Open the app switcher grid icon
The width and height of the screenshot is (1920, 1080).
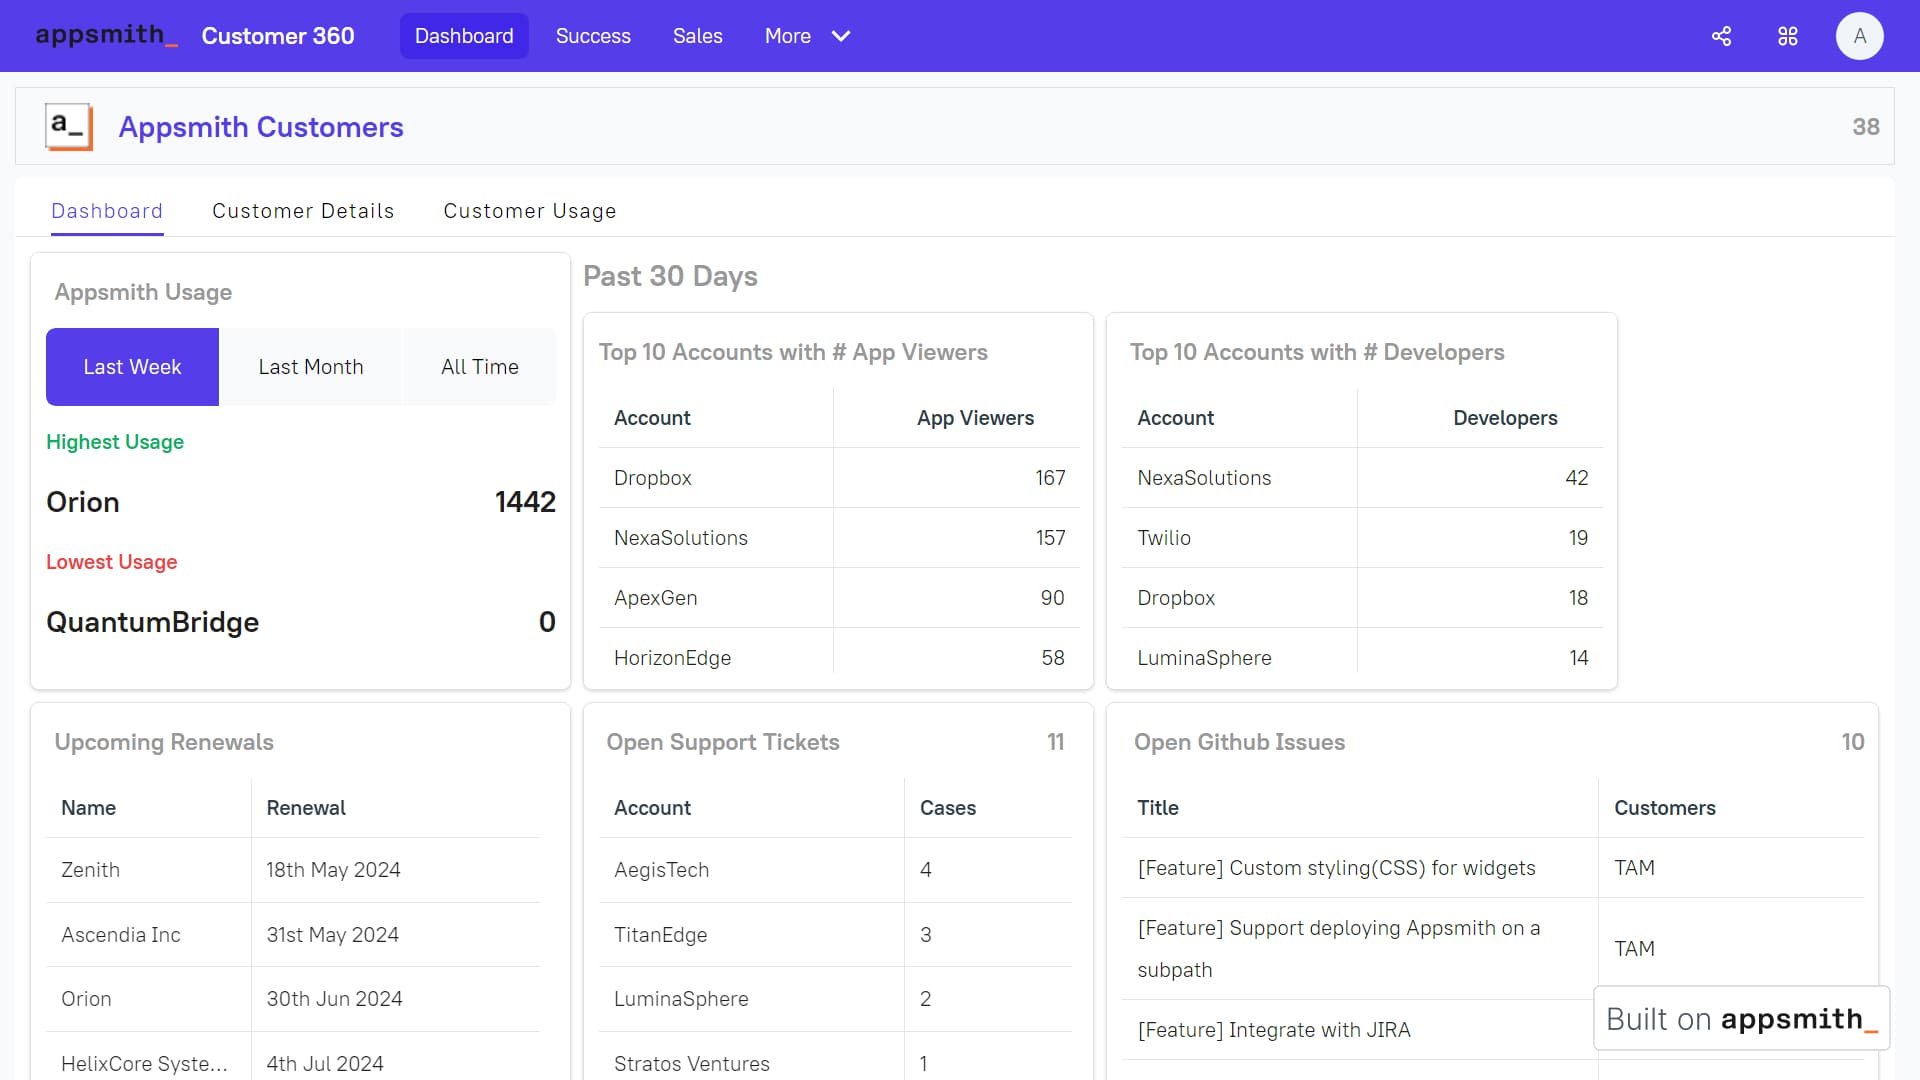pos(1788,36)
